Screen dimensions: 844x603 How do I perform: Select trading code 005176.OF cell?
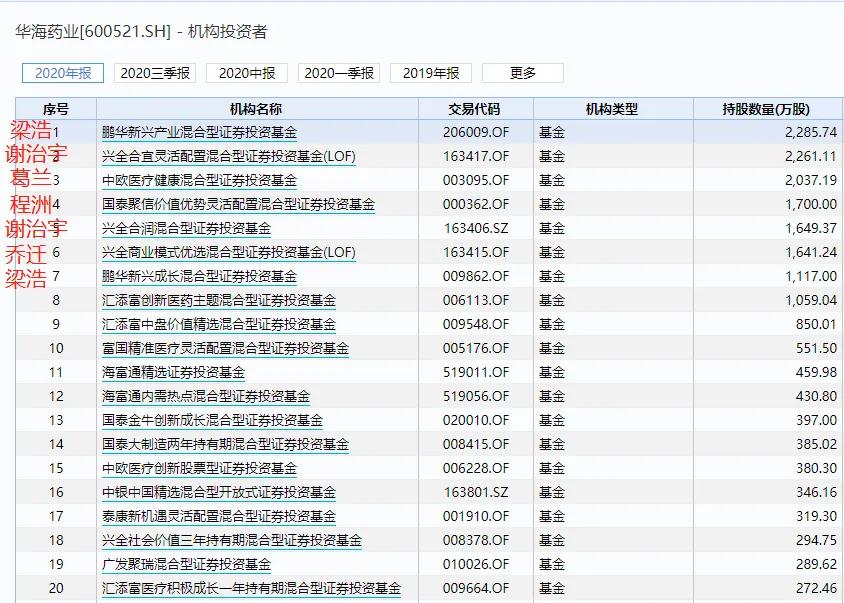[x=476, y=348]
